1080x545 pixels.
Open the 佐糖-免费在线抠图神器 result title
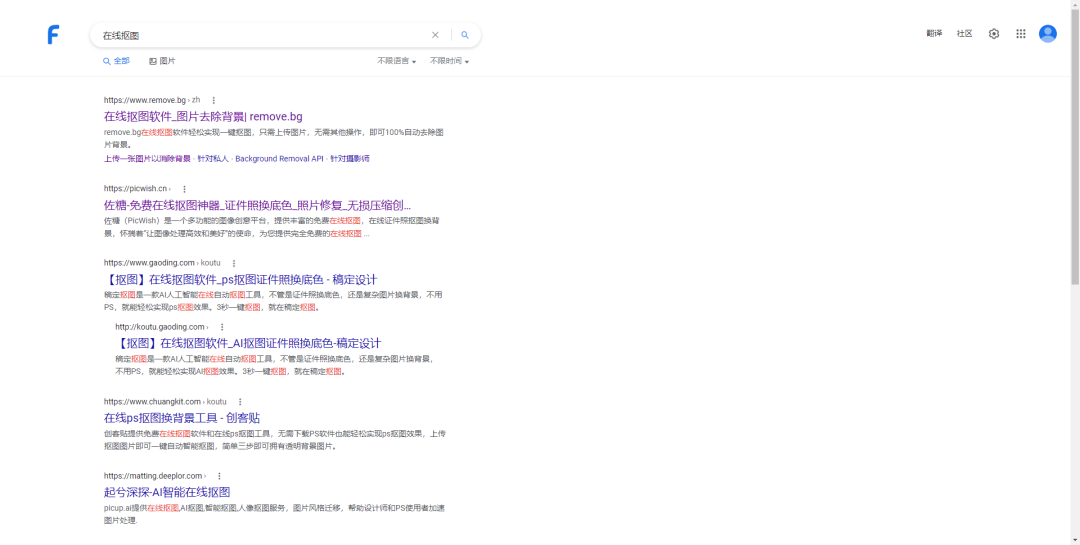[x=257, y=205]
